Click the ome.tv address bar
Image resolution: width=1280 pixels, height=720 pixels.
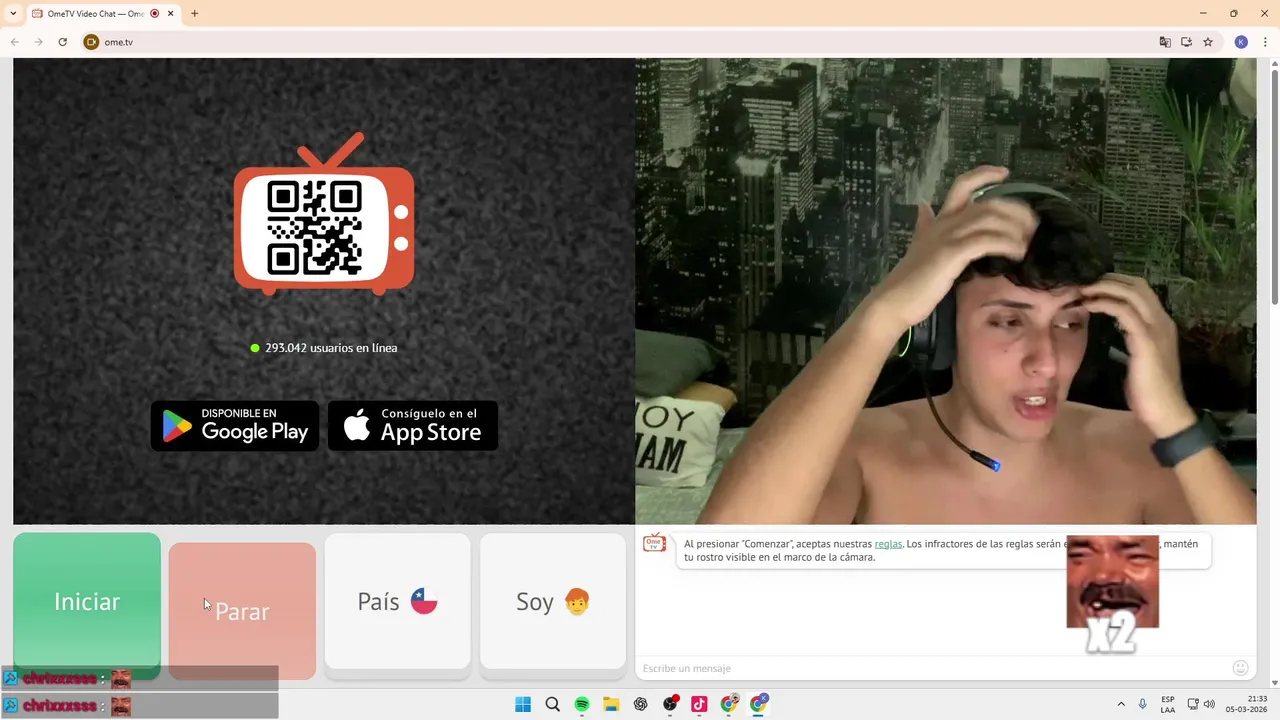[x=620, y=42]
